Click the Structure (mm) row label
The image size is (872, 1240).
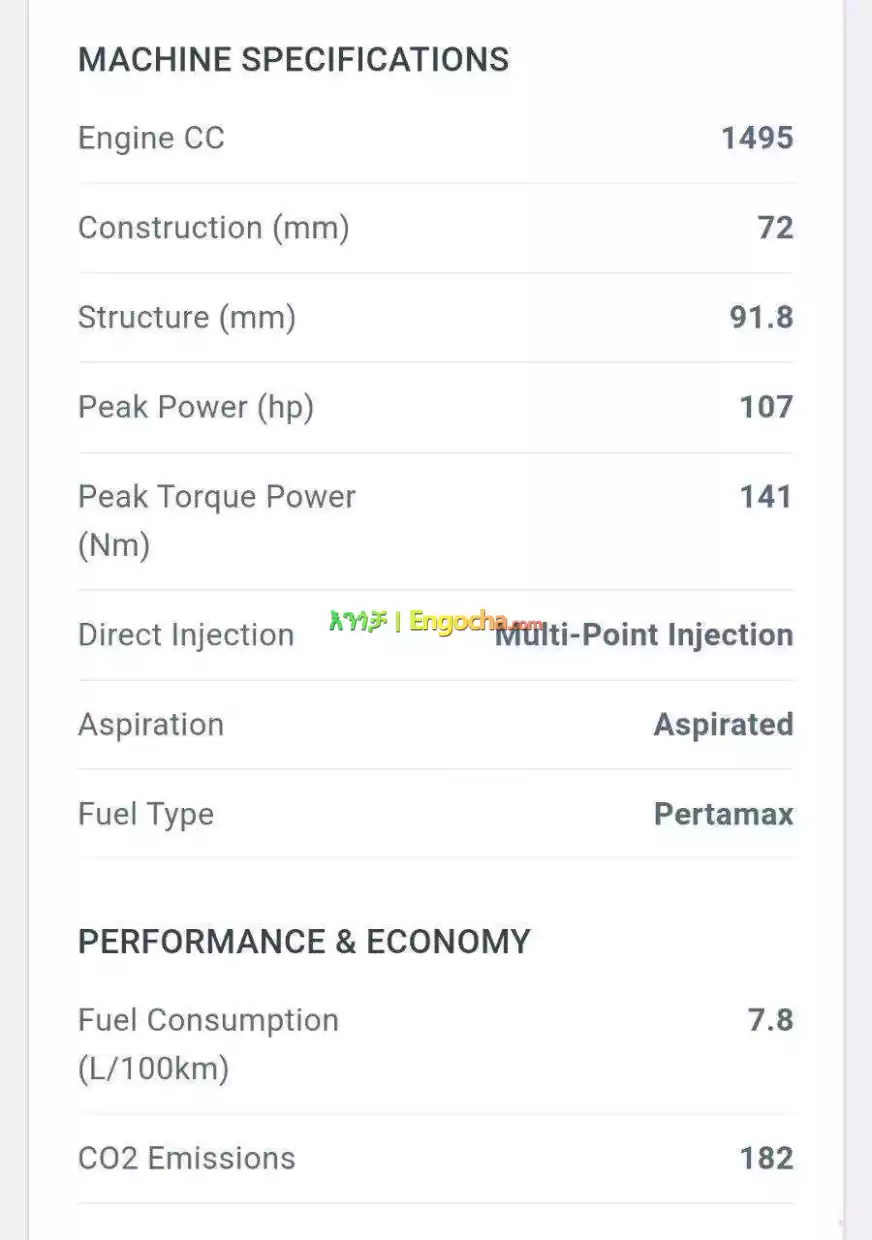coord(187,318)
